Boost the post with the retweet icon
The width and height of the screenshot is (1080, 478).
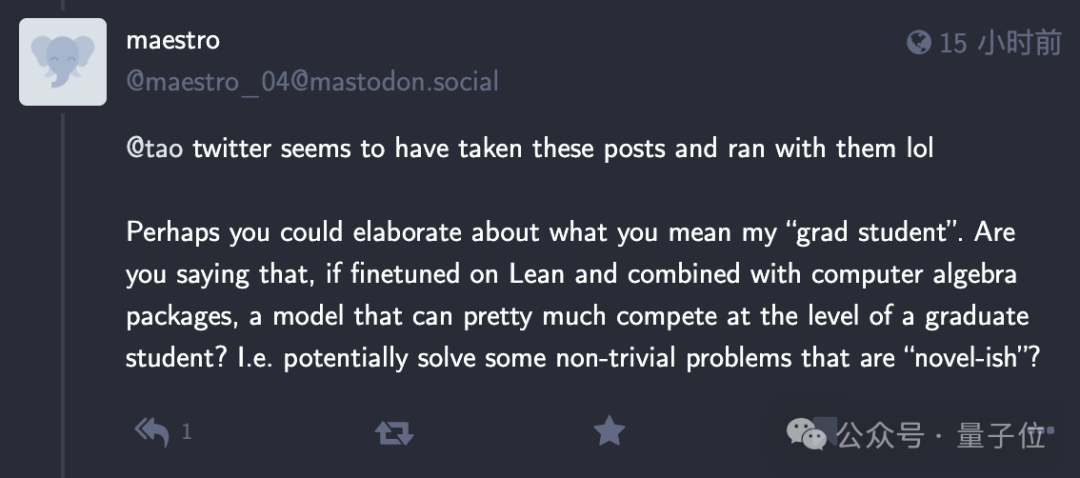[393, 432]
